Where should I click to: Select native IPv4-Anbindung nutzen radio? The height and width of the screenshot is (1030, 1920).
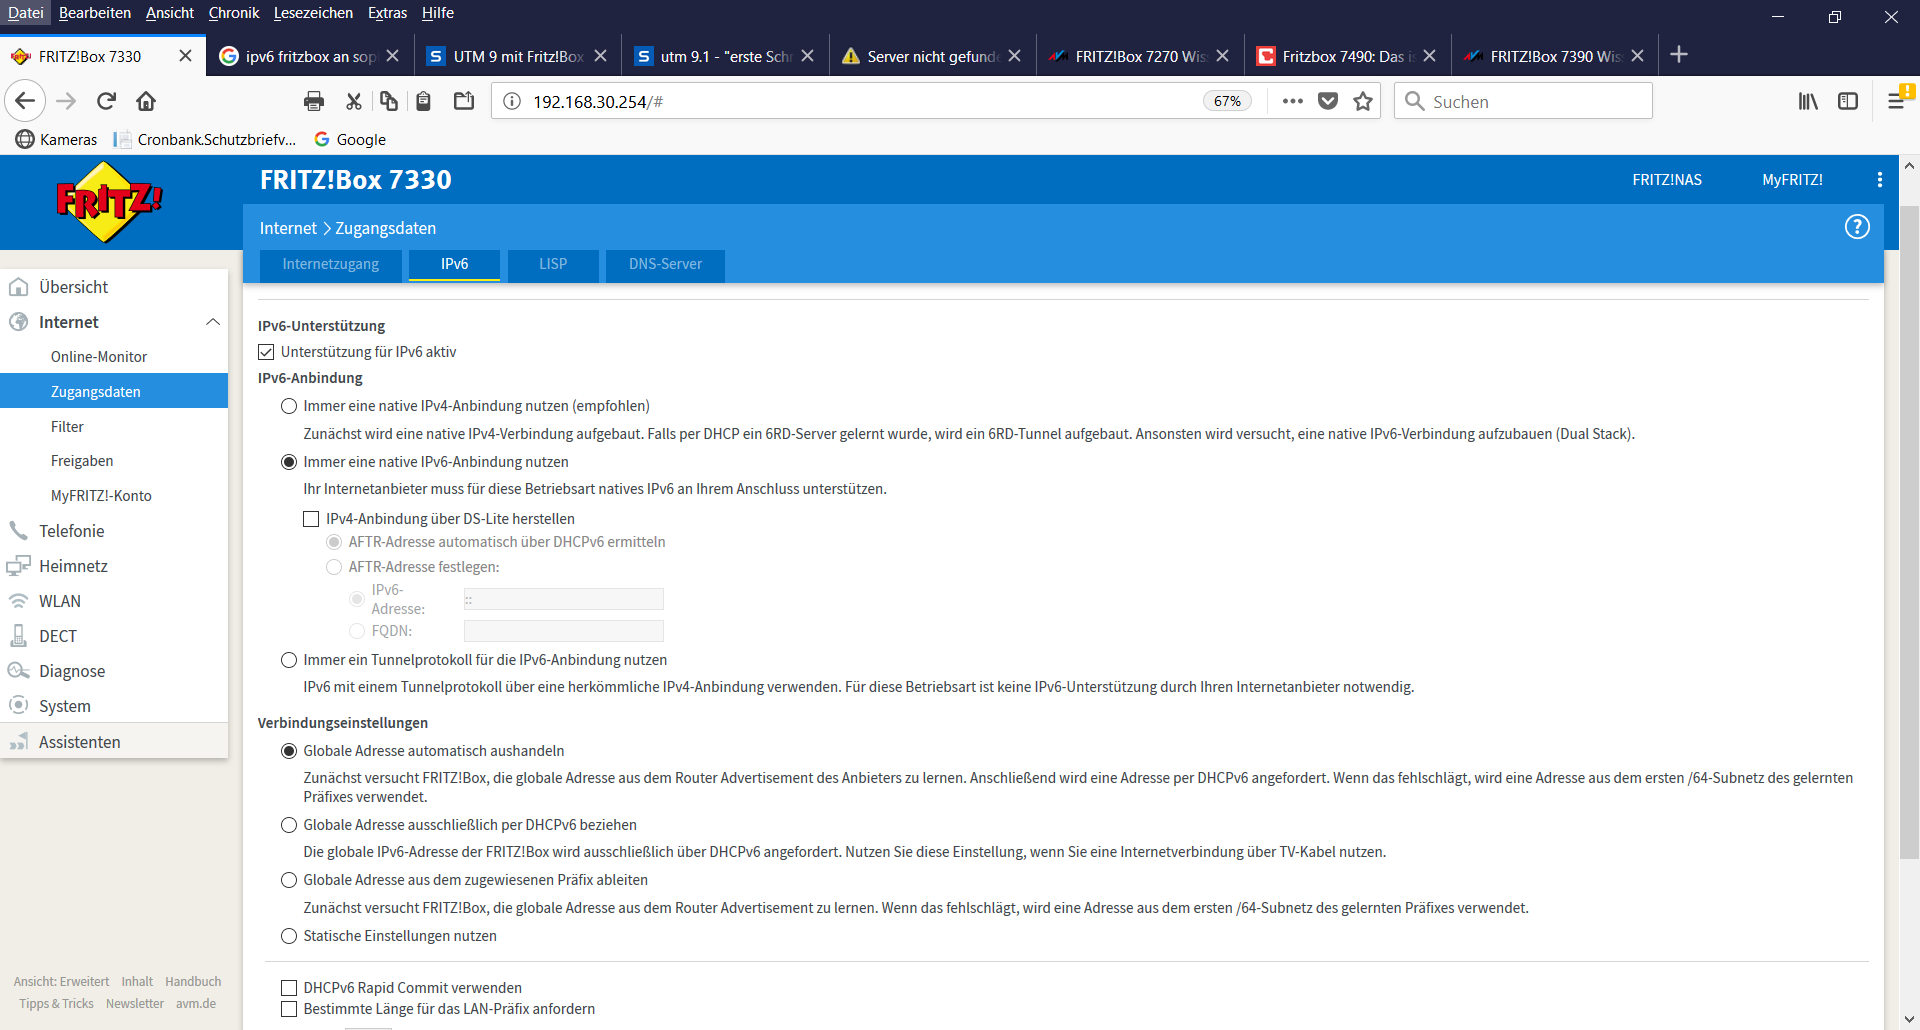click(289, 406)
